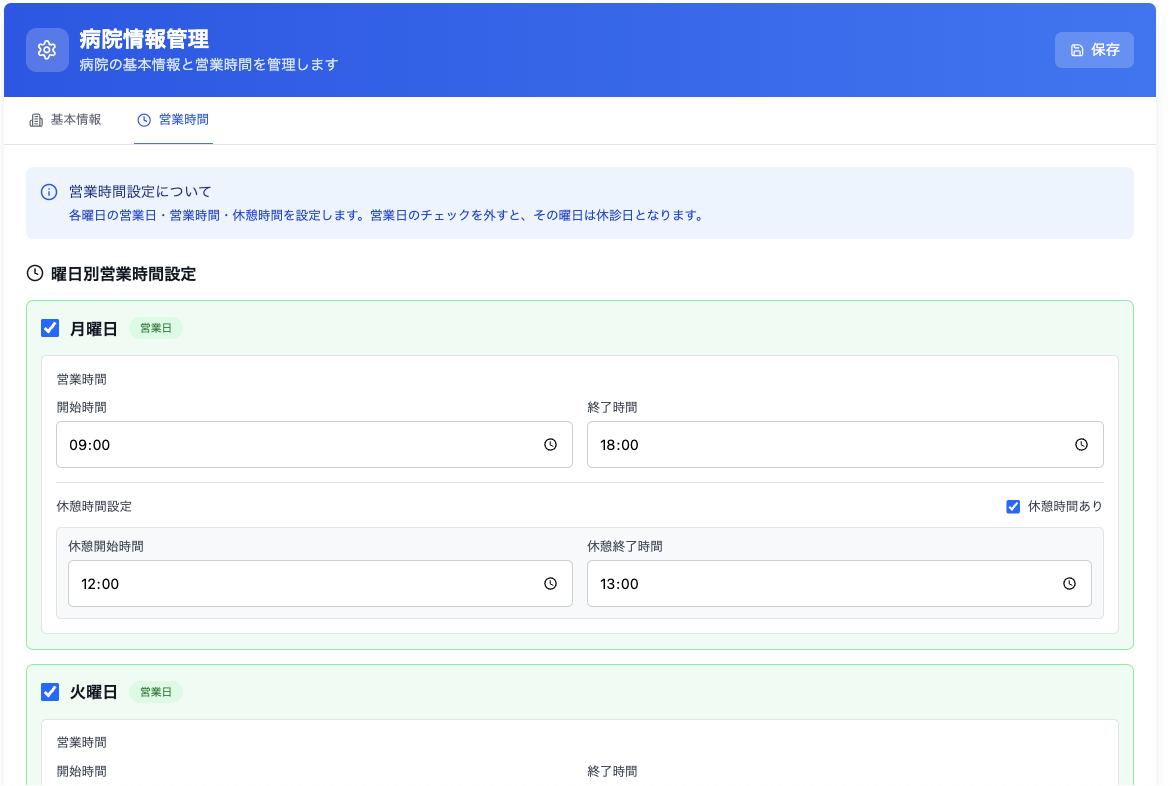Click the clock icon in Monday's start time field
The height and width of the screenshot is (786, 1172).
[x=550, y=445]
